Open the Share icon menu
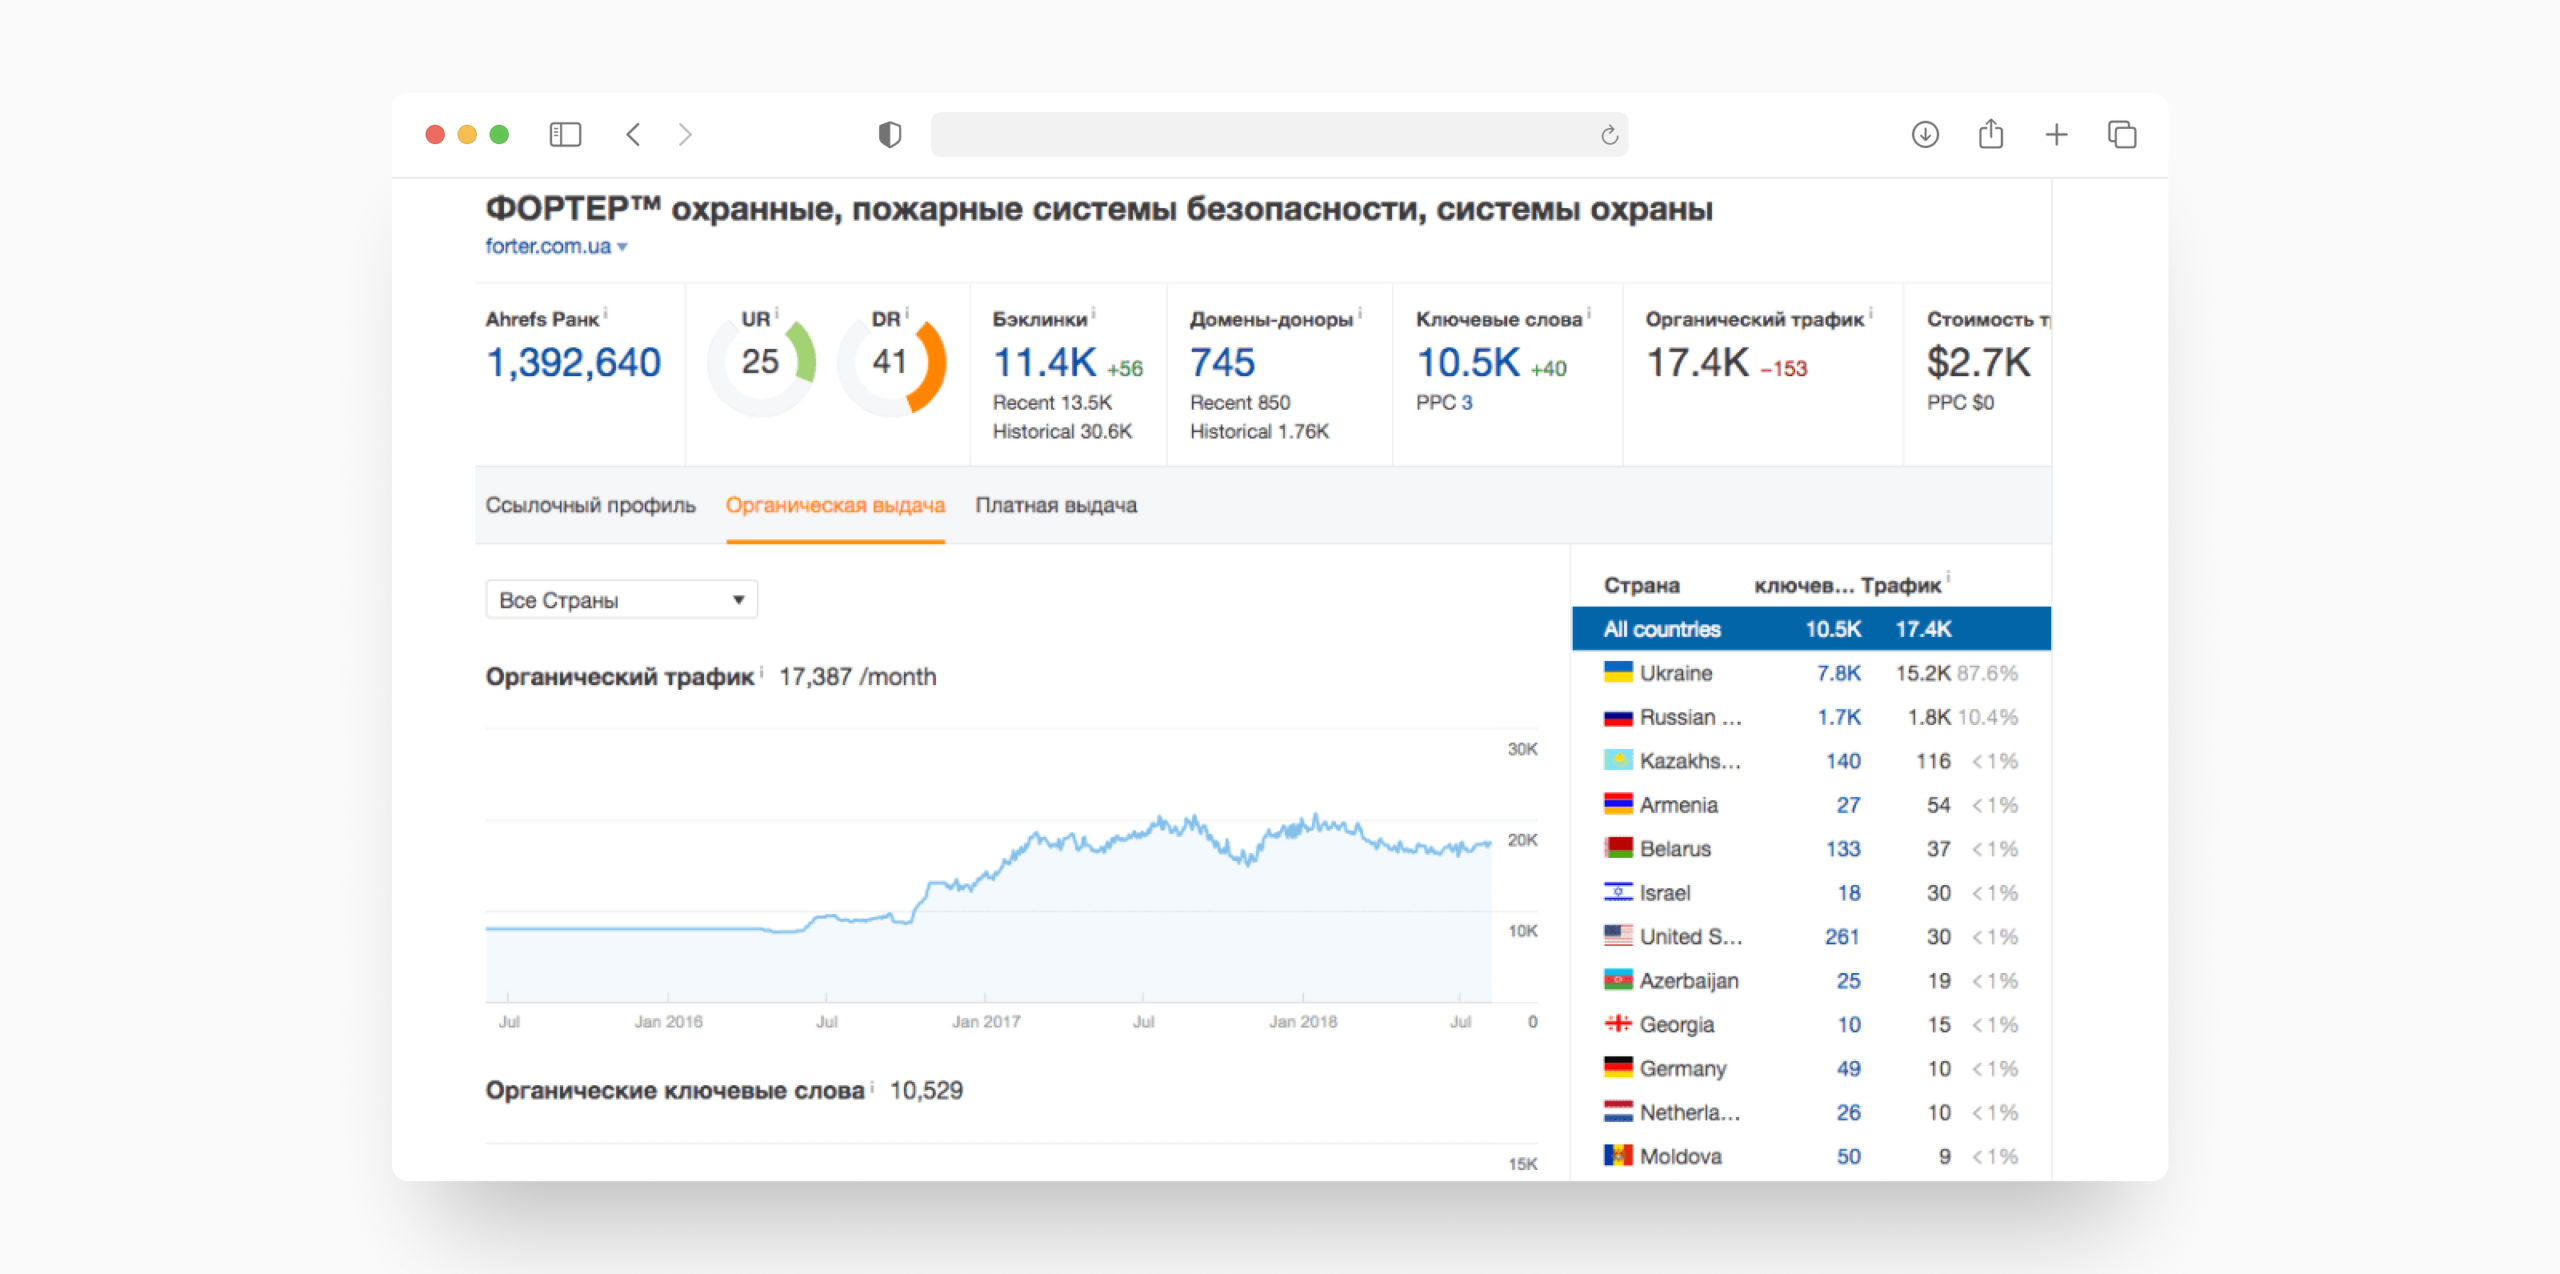The image size is (2560, 1274). [1990, 134]
